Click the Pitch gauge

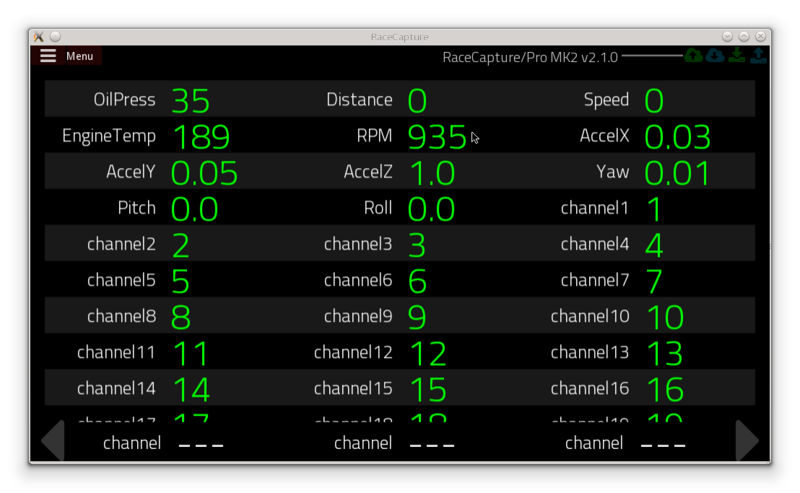163,208
